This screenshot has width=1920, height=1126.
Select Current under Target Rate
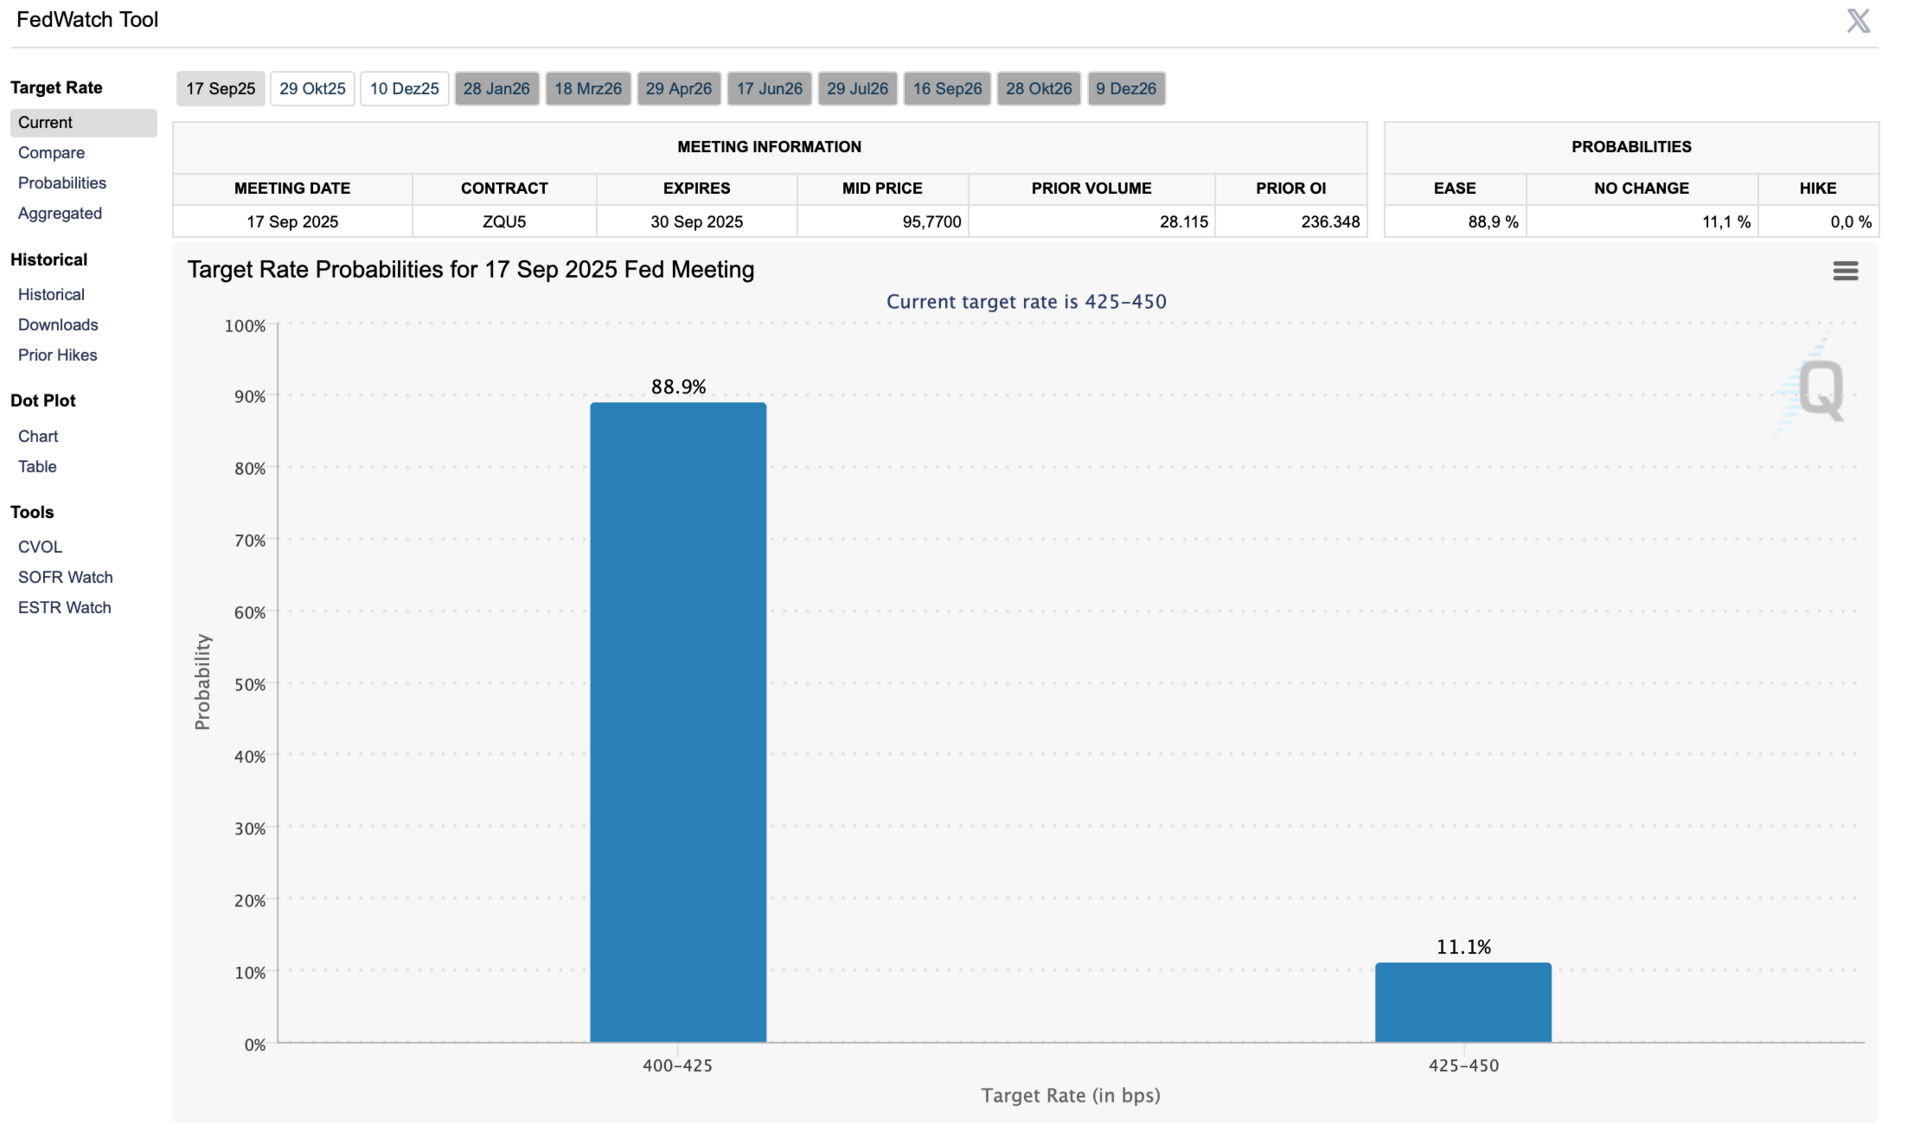84,122
